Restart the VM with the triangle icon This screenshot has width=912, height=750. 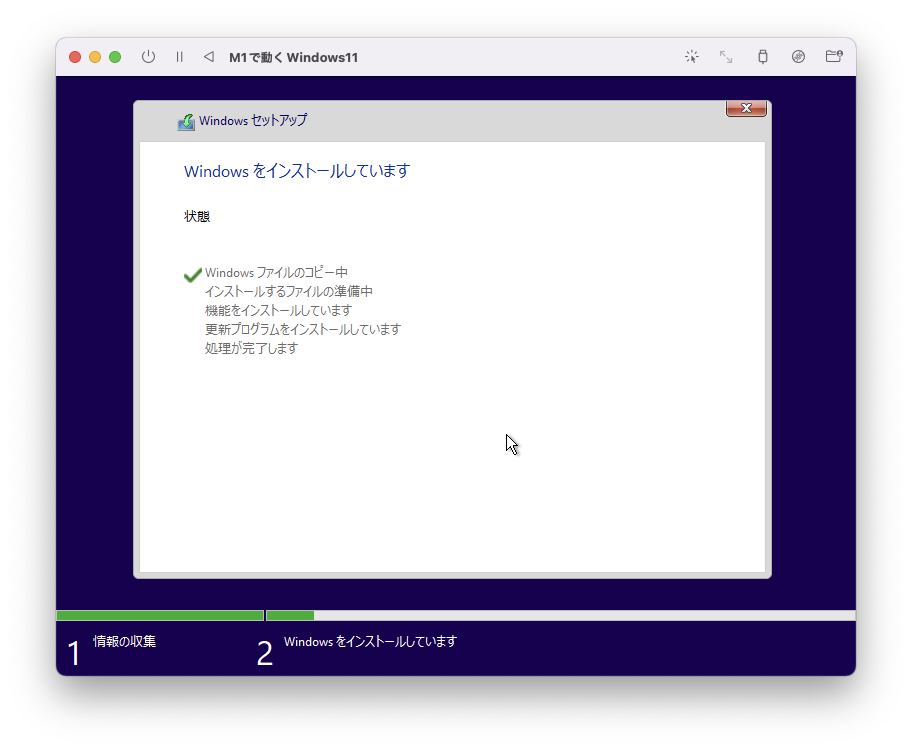point(209,57)
